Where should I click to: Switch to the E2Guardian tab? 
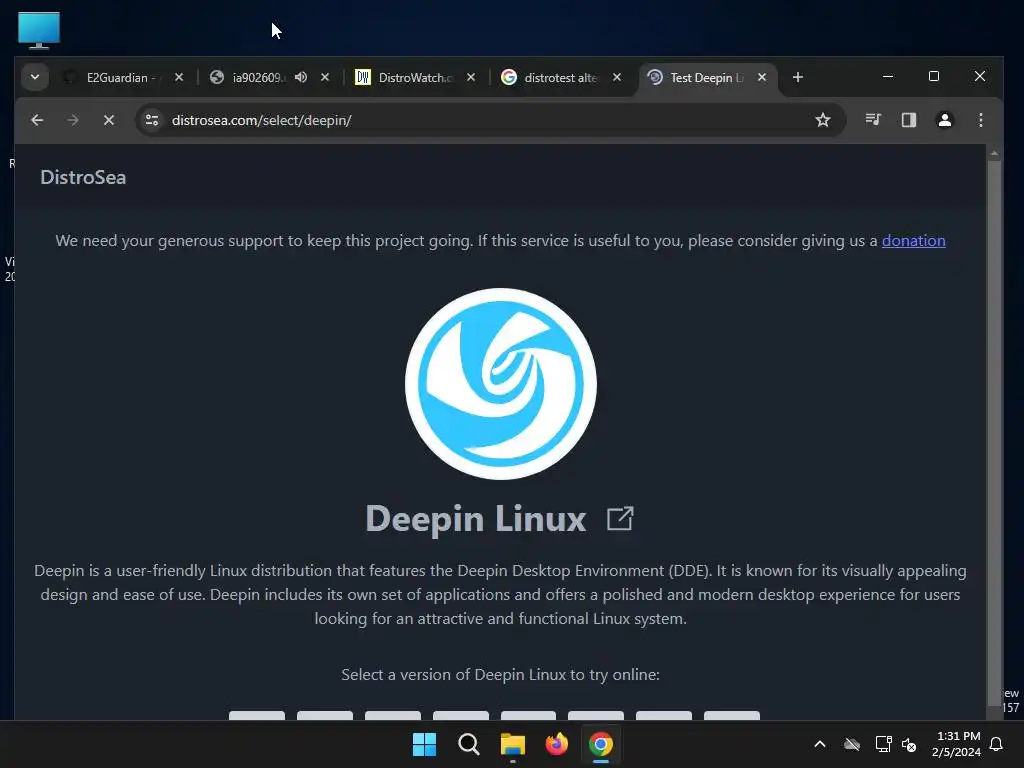(124, 77)
